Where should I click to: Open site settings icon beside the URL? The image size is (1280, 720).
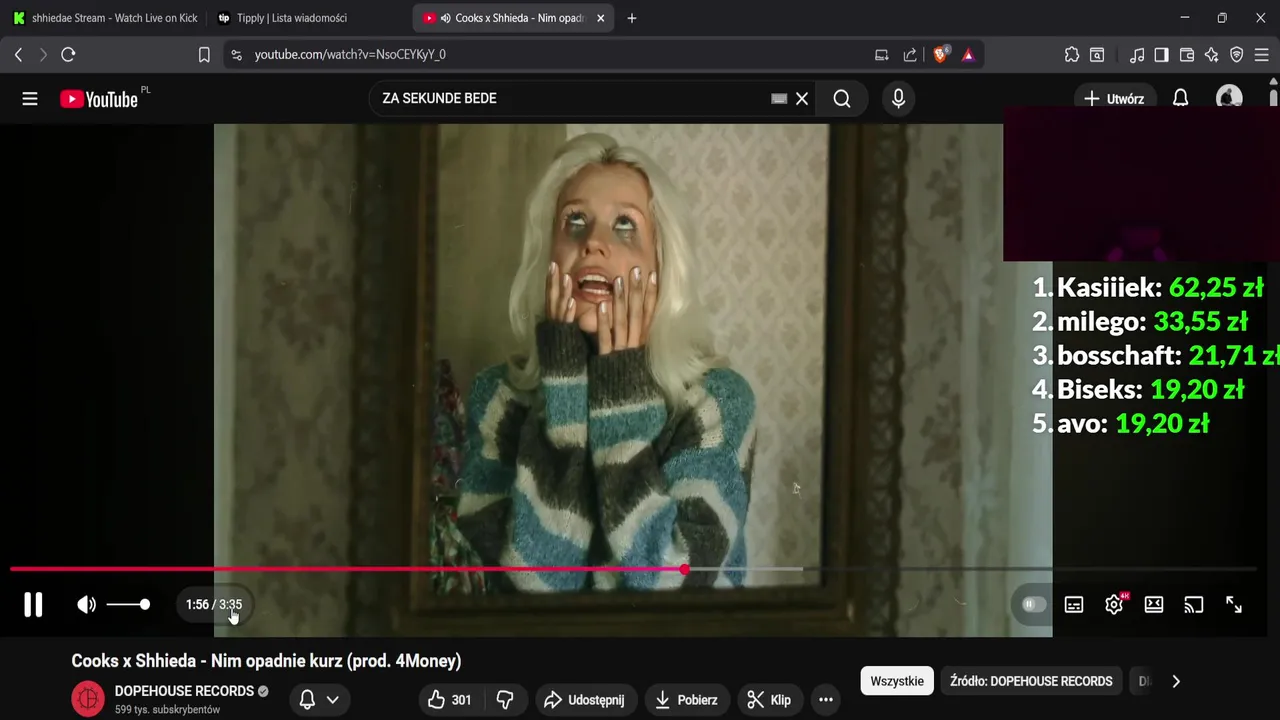click(236, 55)
